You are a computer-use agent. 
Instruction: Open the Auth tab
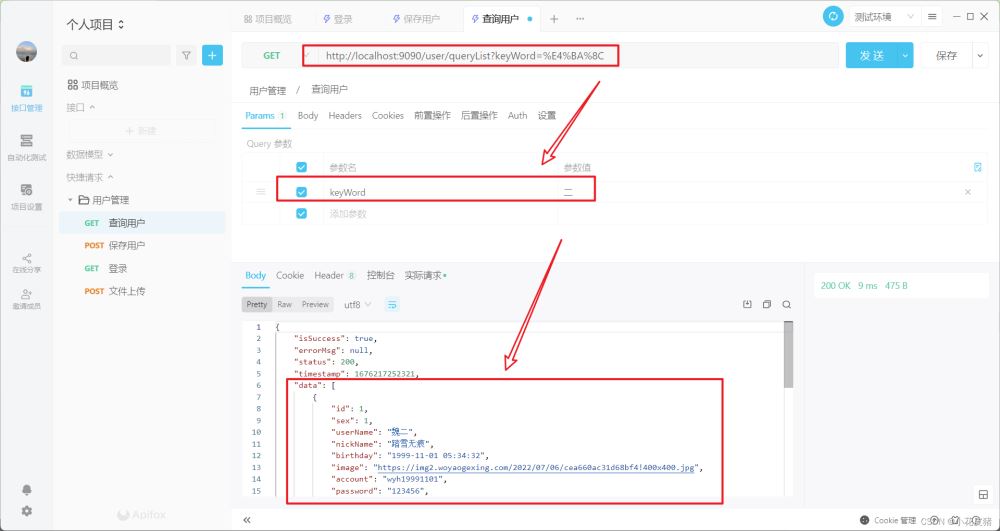point(517,115)
